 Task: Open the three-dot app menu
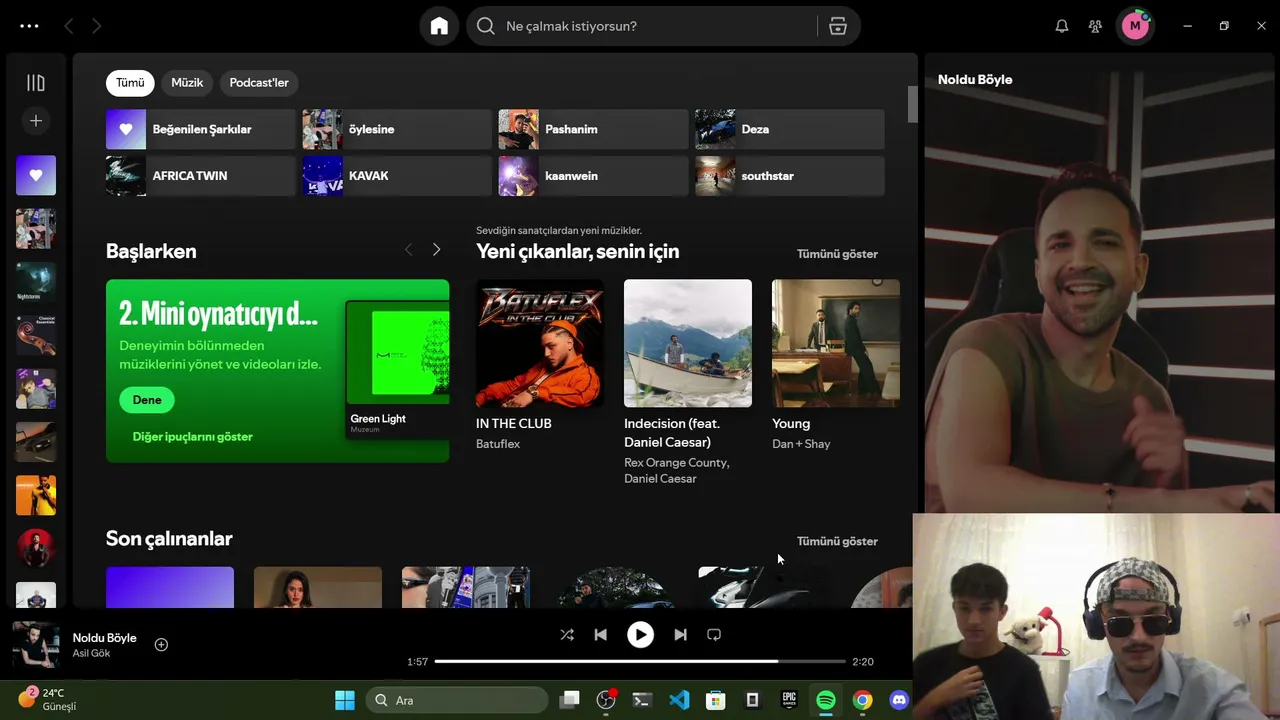(x=29, y=26)
